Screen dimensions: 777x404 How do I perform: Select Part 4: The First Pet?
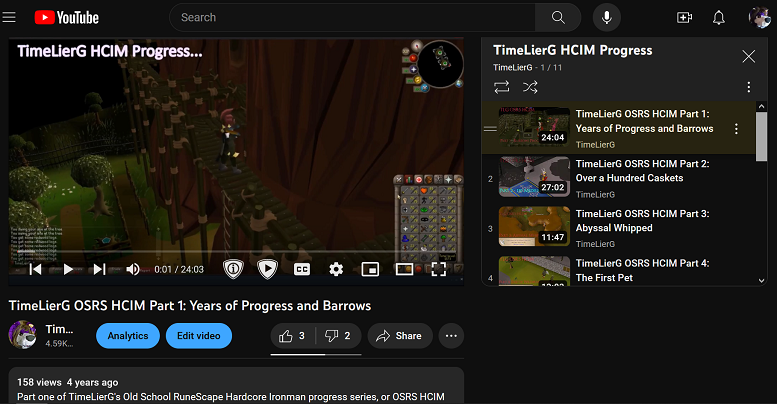tap(642, 270)
